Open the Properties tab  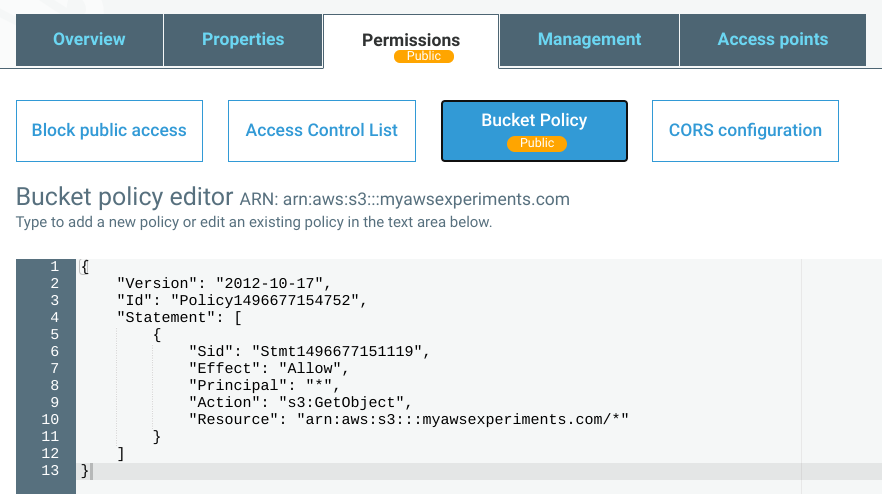[243, 40]
